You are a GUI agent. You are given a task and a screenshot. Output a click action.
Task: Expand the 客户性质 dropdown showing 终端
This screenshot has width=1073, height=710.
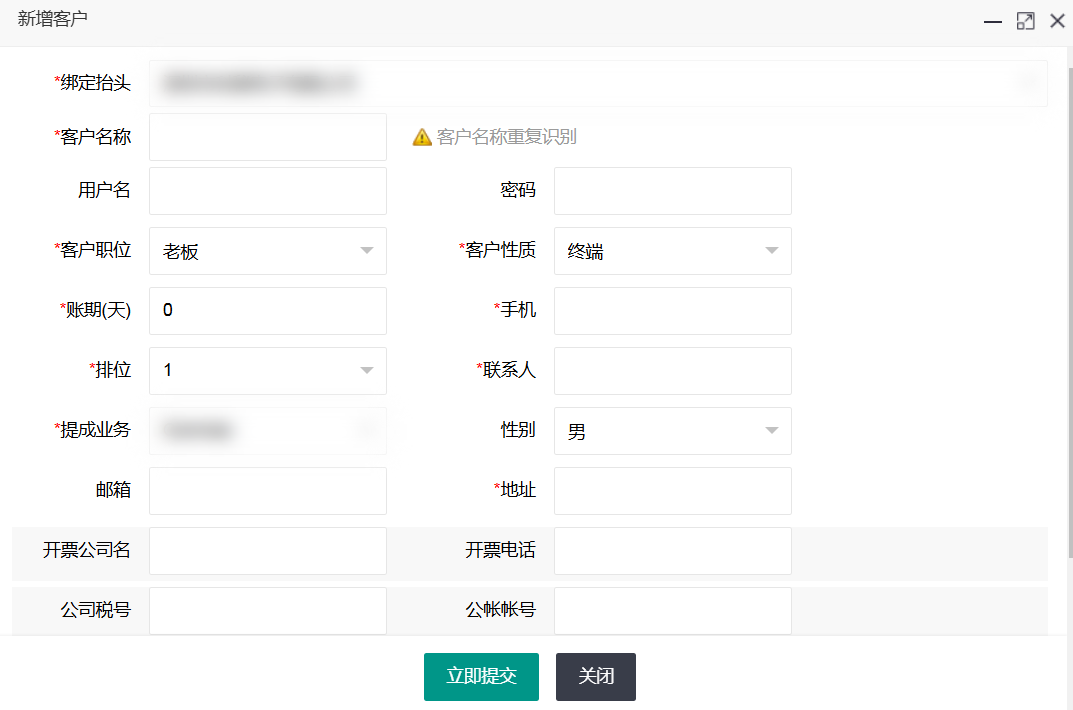click(x=672, y=251)
